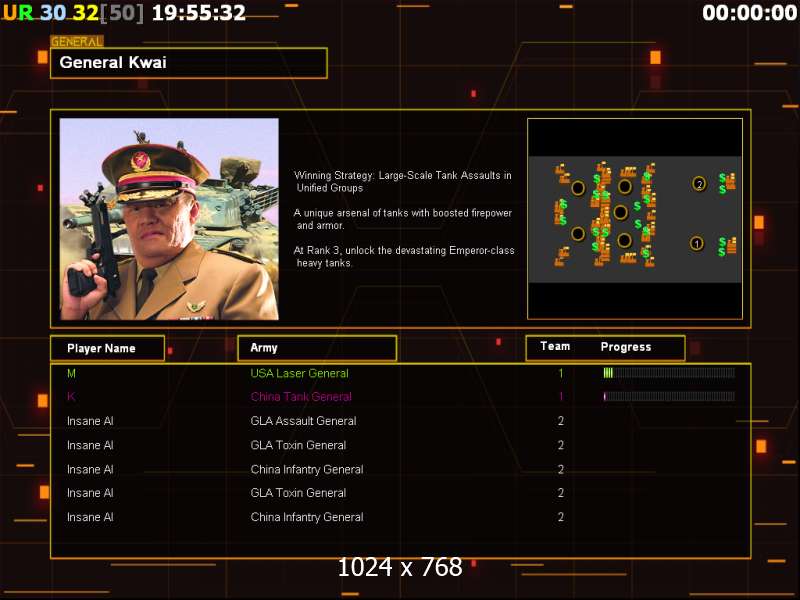800x600 pixels.
Task: Click team number in USA Laser General row
Action: click(x=561, y=373)
